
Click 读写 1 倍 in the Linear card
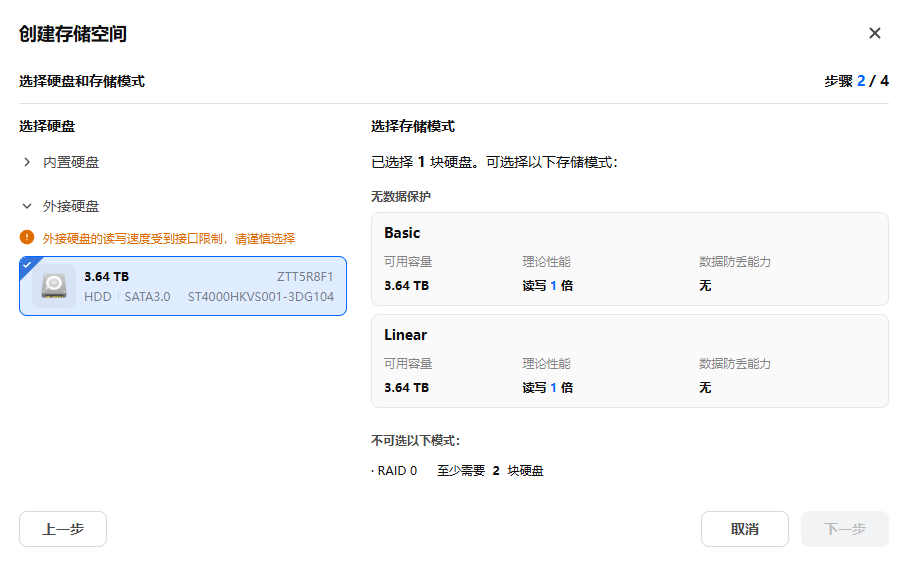[547, 388]
